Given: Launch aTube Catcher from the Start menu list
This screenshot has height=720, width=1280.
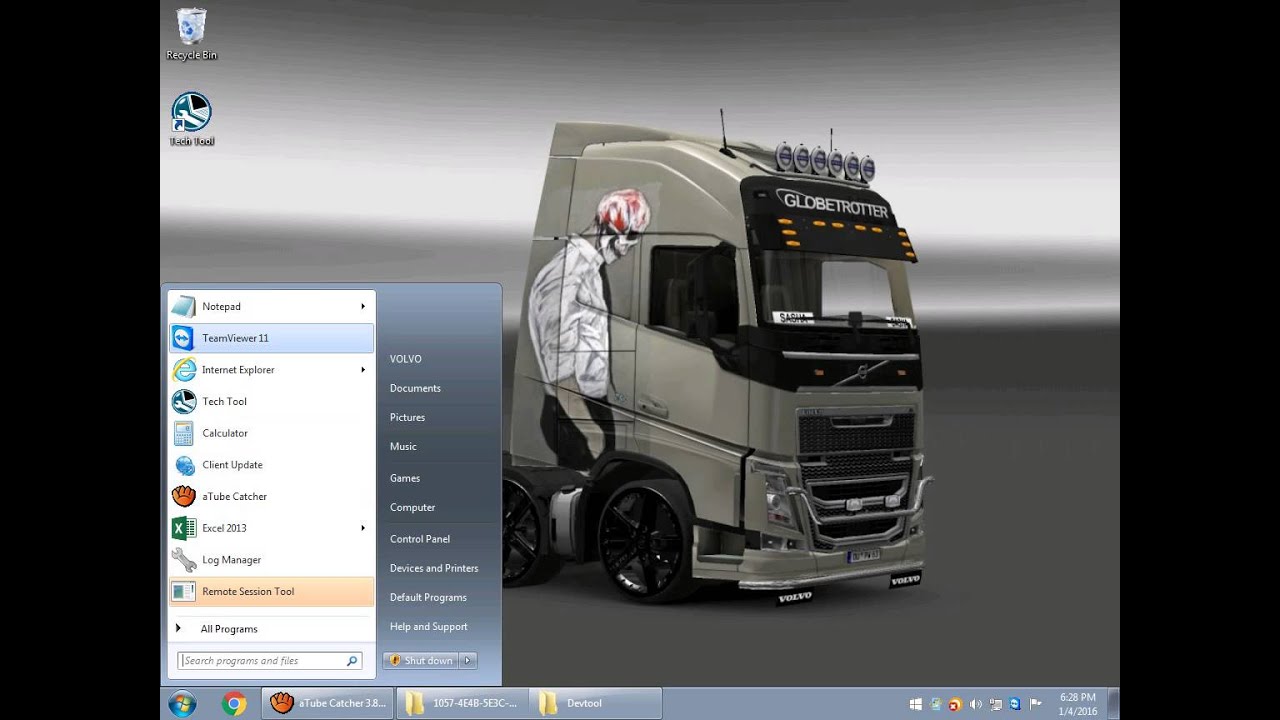Looking at the screenshot, I should tap(271, 496).
